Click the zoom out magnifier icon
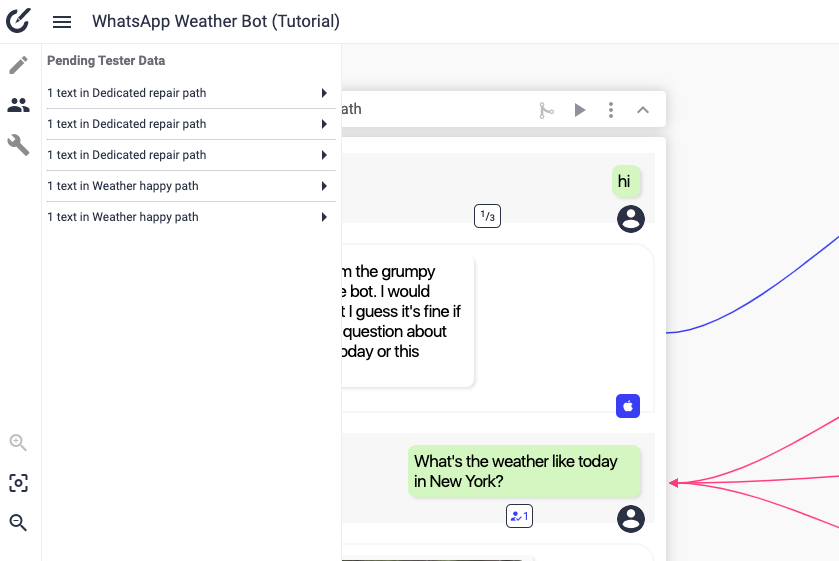 click(x=18, y=522)
